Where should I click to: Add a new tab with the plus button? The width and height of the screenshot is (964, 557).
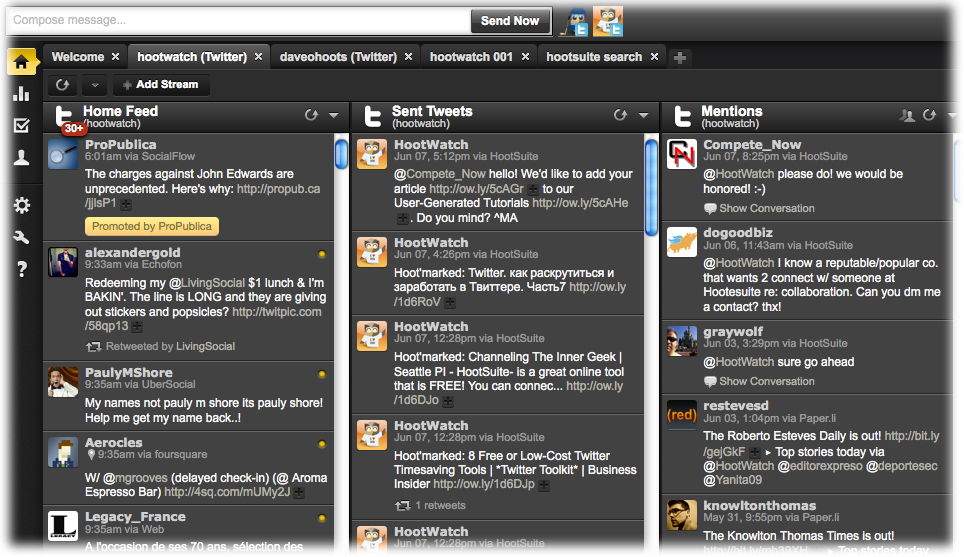tap(680, 58)
